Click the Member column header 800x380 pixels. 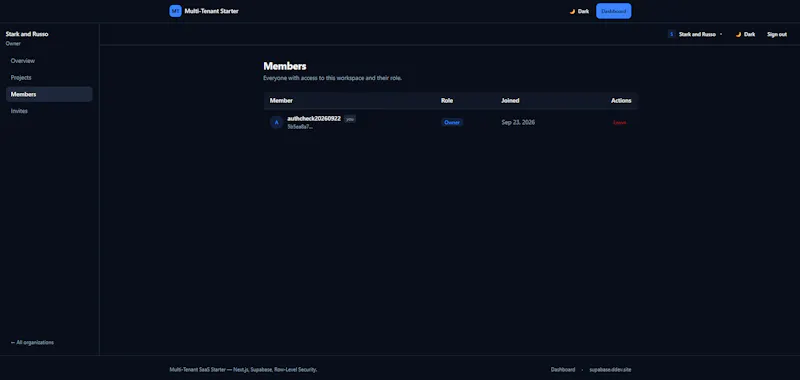[281, 100]
